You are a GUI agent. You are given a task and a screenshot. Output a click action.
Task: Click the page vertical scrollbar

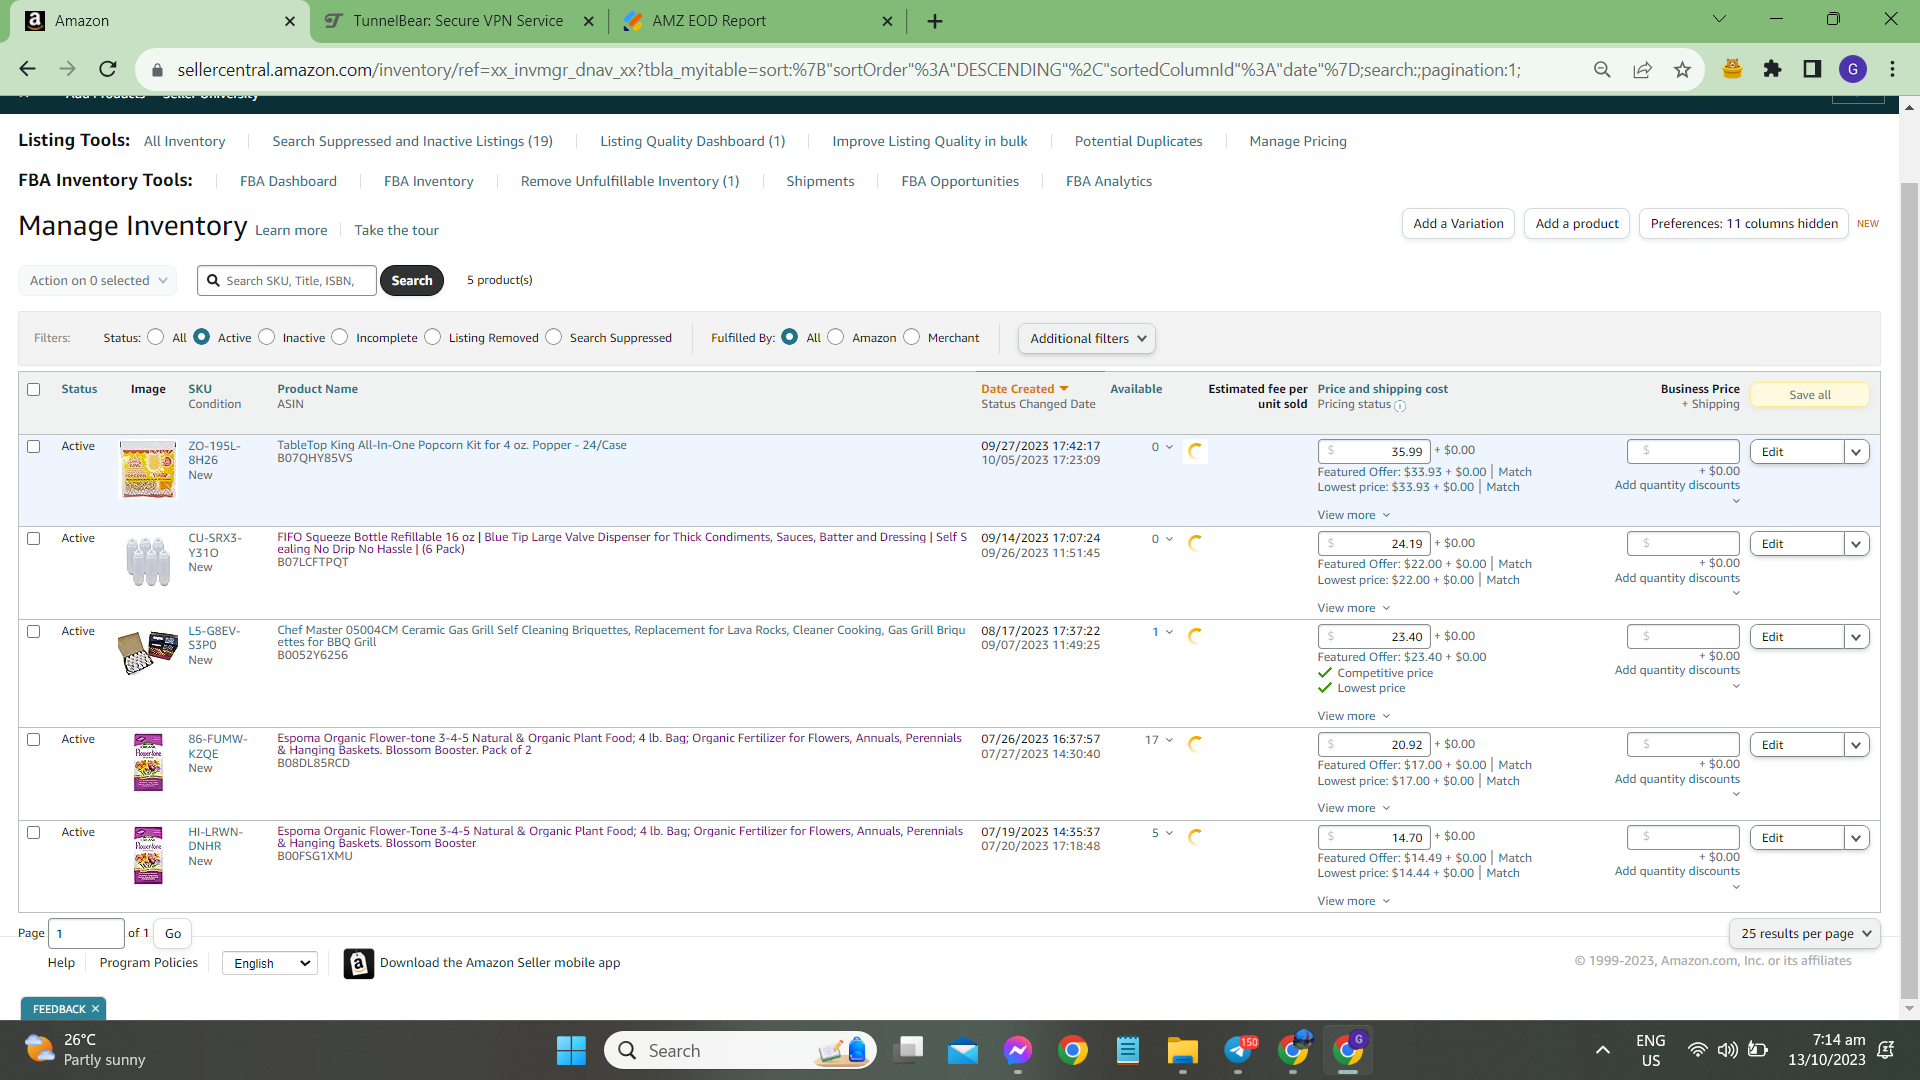(x=1909, y=590)
